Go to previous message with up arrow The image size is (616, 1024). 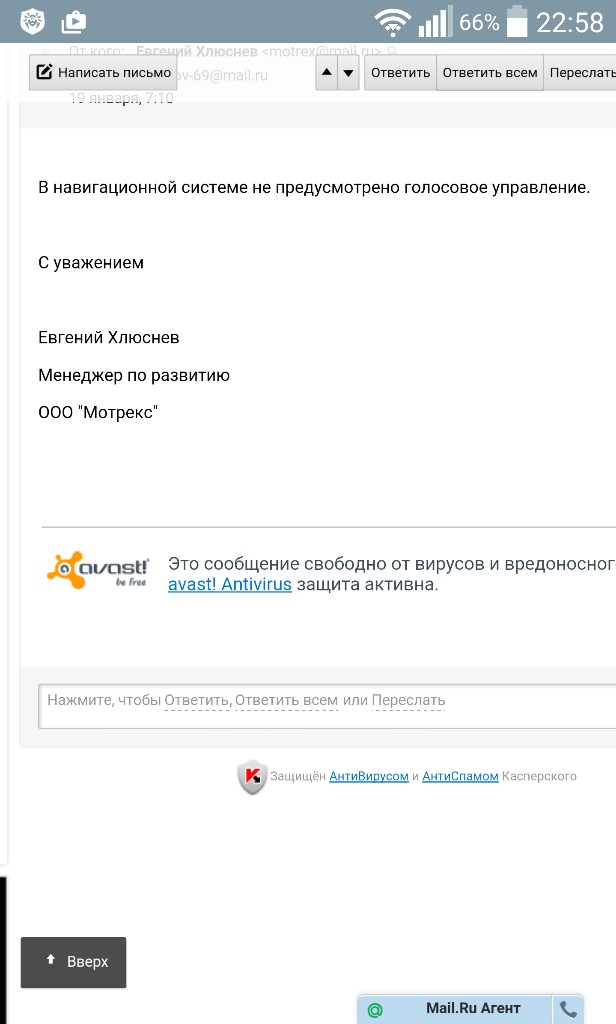[x=327, y=72]
